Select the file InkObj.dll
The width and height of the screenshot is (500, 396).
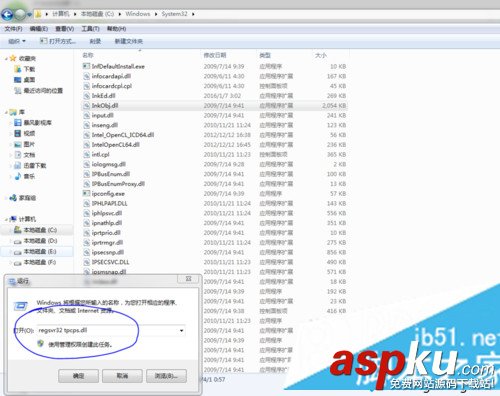pyautogui.click(x=215, y=105)
